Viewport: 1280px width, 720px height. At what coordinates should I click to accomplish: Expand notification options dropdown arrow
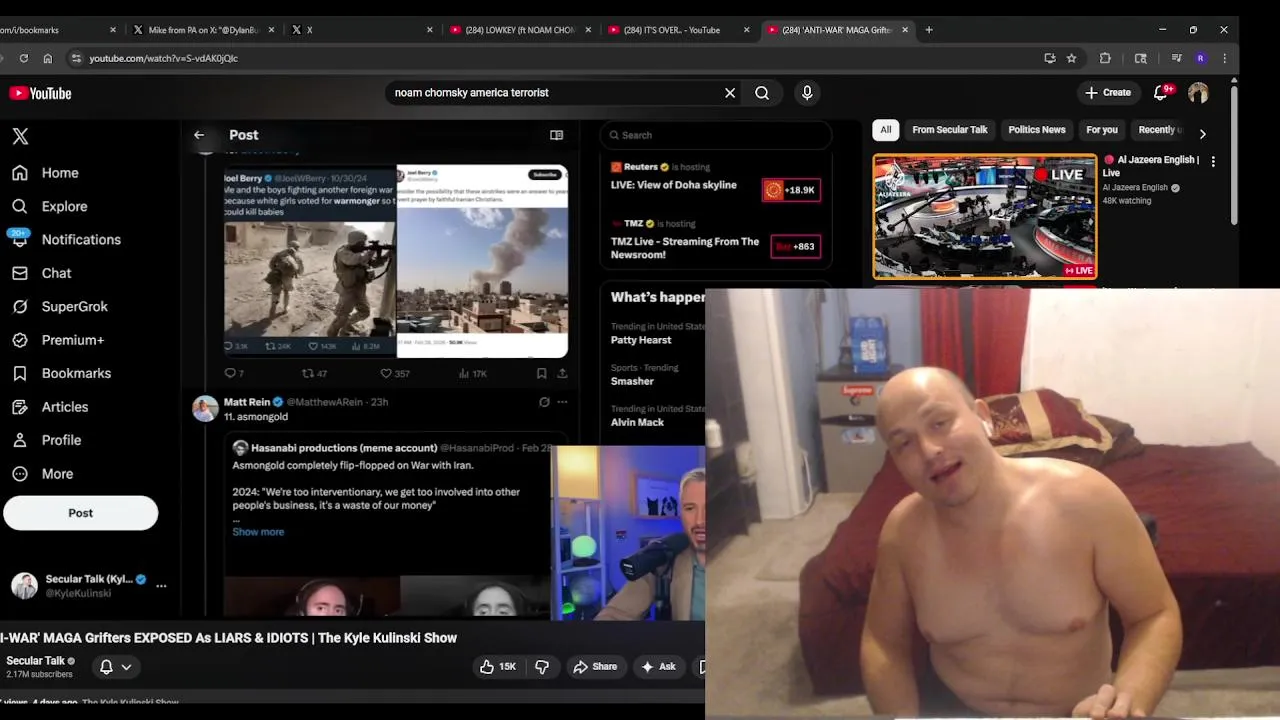point(126,667)
